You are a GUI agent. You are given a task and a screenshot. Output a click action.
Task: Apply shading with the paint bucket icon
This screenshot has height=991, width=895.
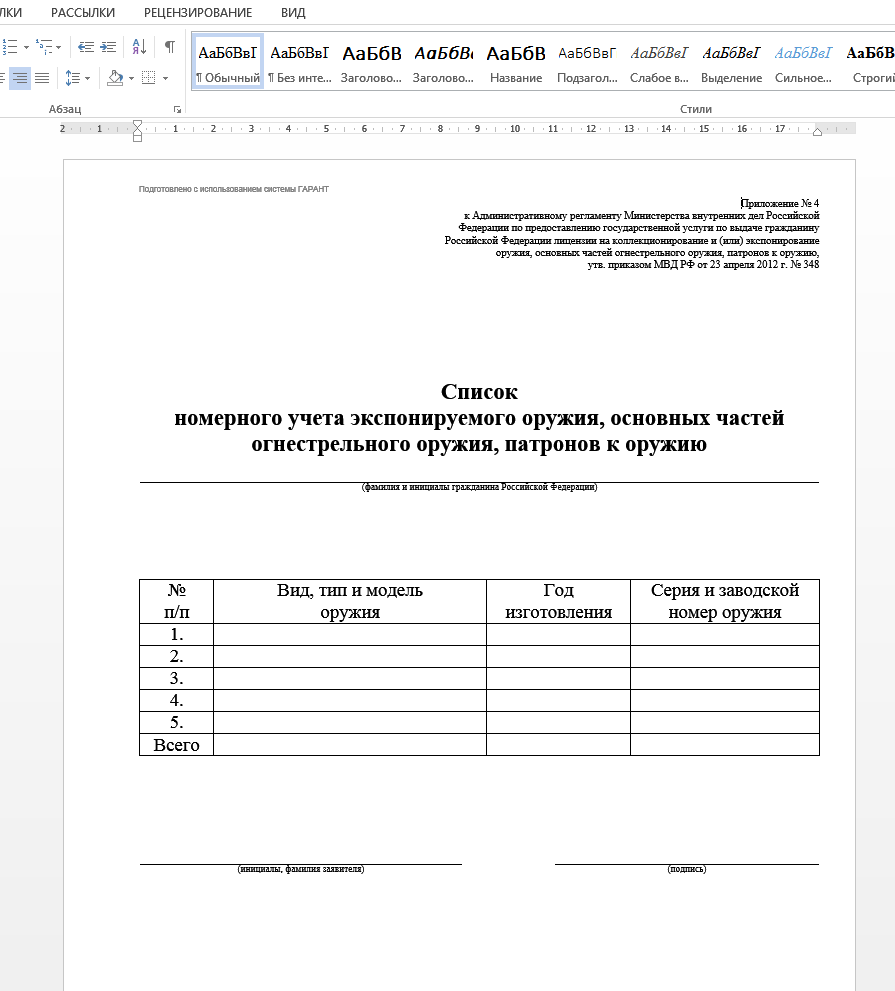(x=113, y=78)
